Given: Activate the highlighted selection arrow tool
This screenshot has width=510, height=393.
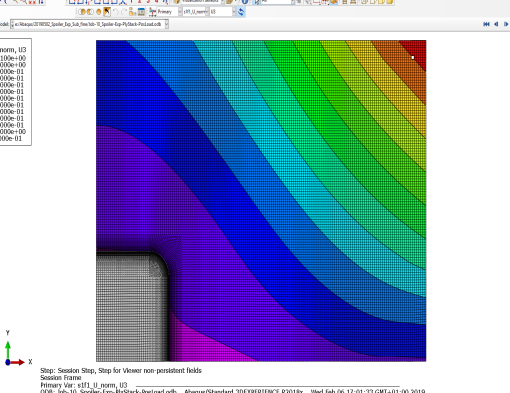Looking at the screenshot, I should [x=107, y=12].
